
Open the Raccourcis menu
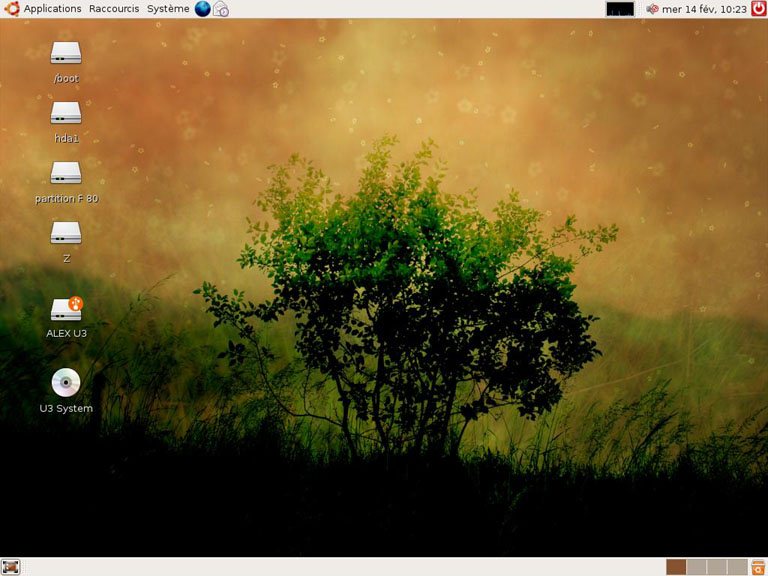[x=114, y=9]
